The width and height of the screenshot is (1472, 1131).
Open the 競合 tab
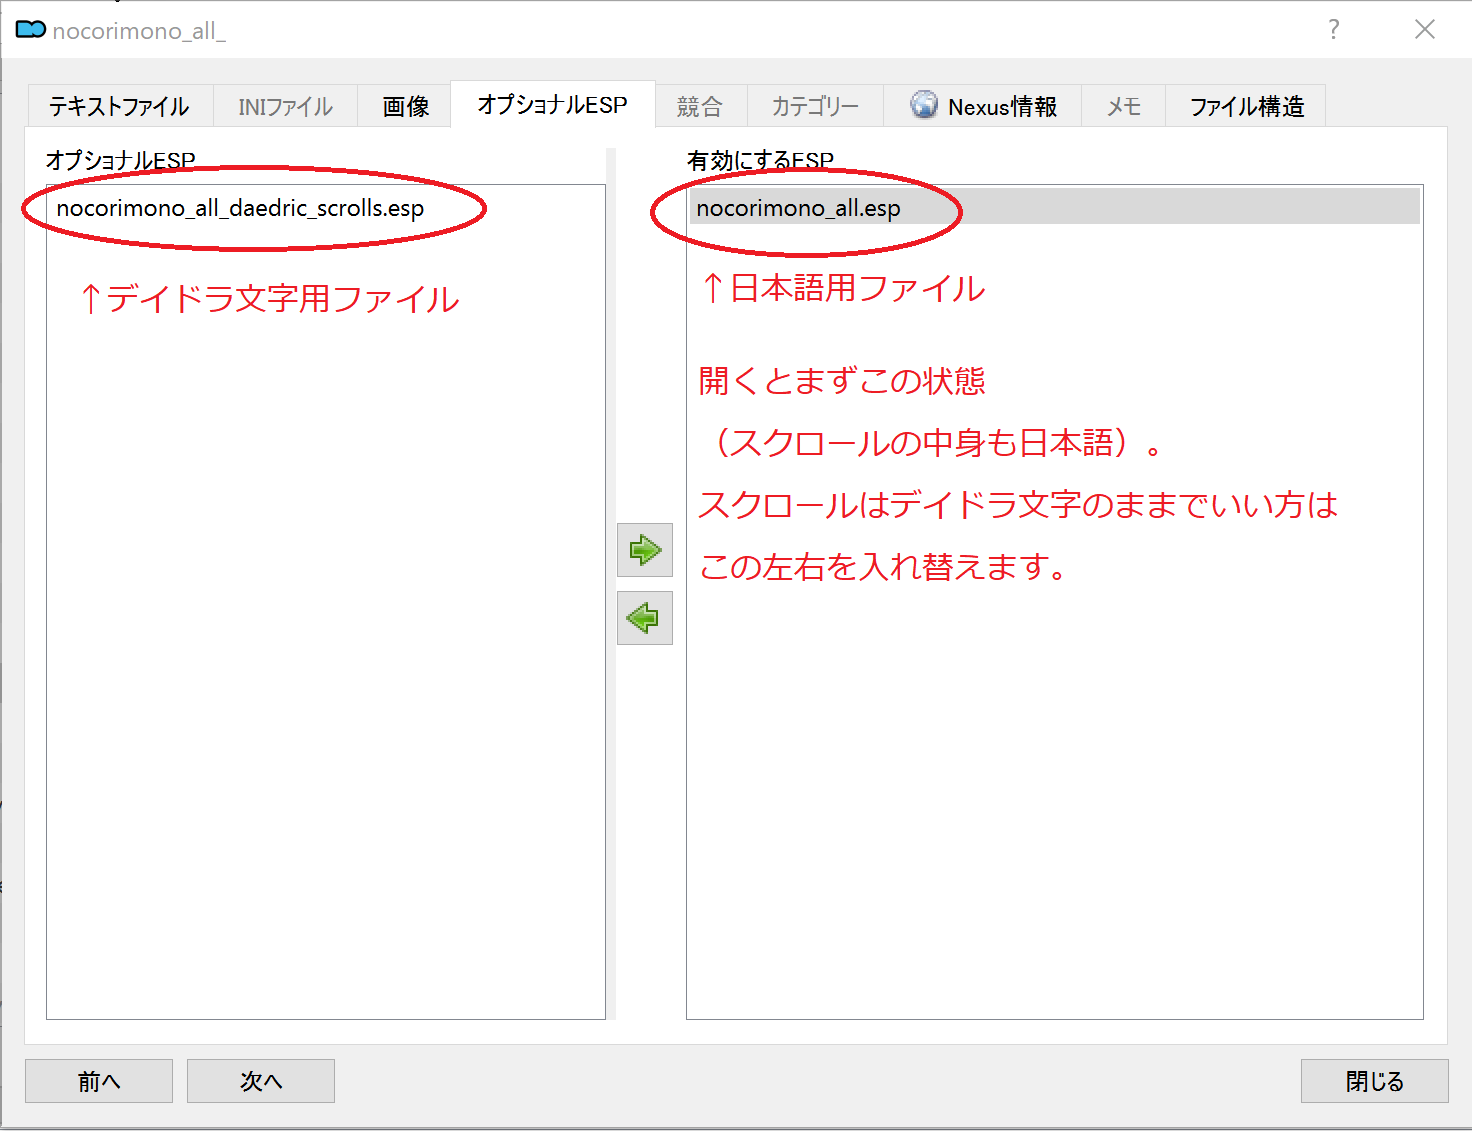pos(699,107)
